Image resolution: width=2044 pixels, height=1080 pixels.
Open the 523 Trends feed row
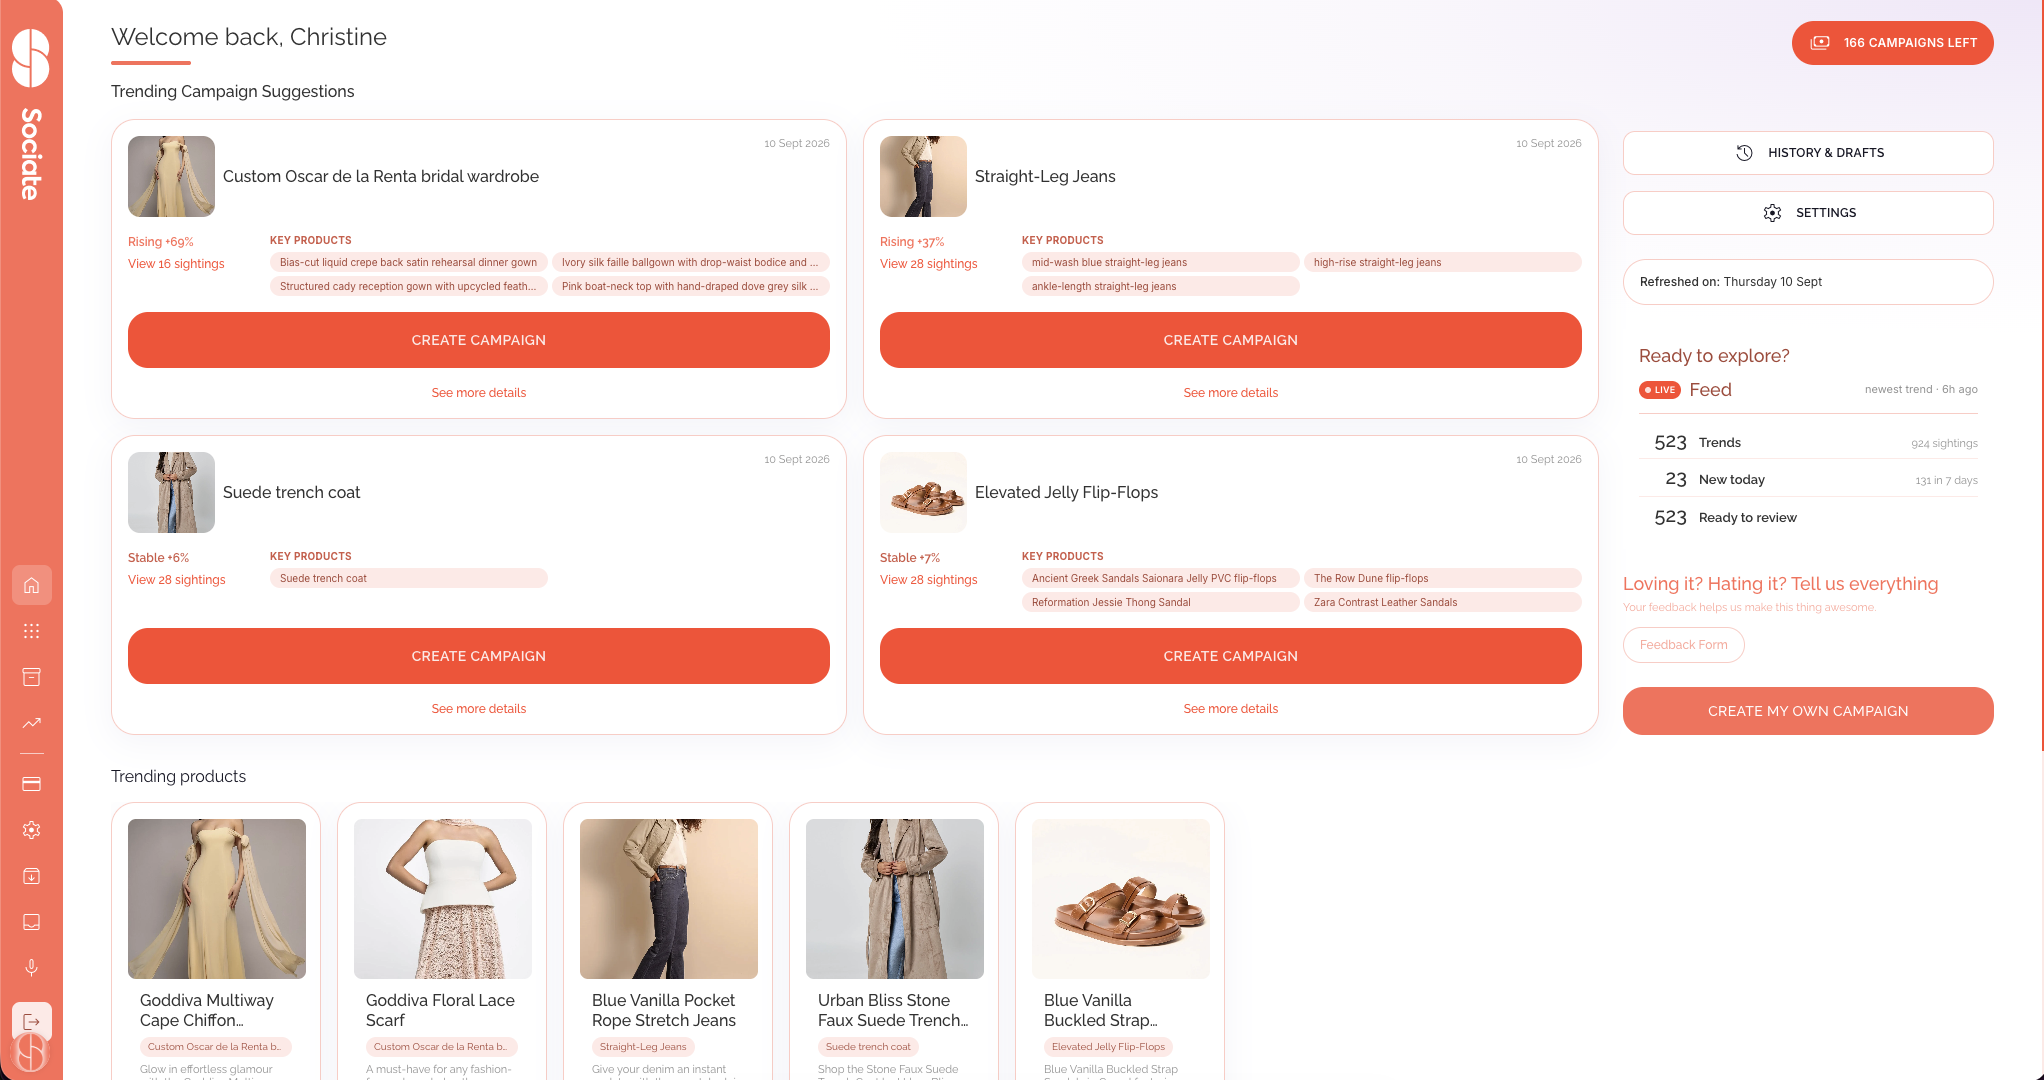click(1808, 442)
